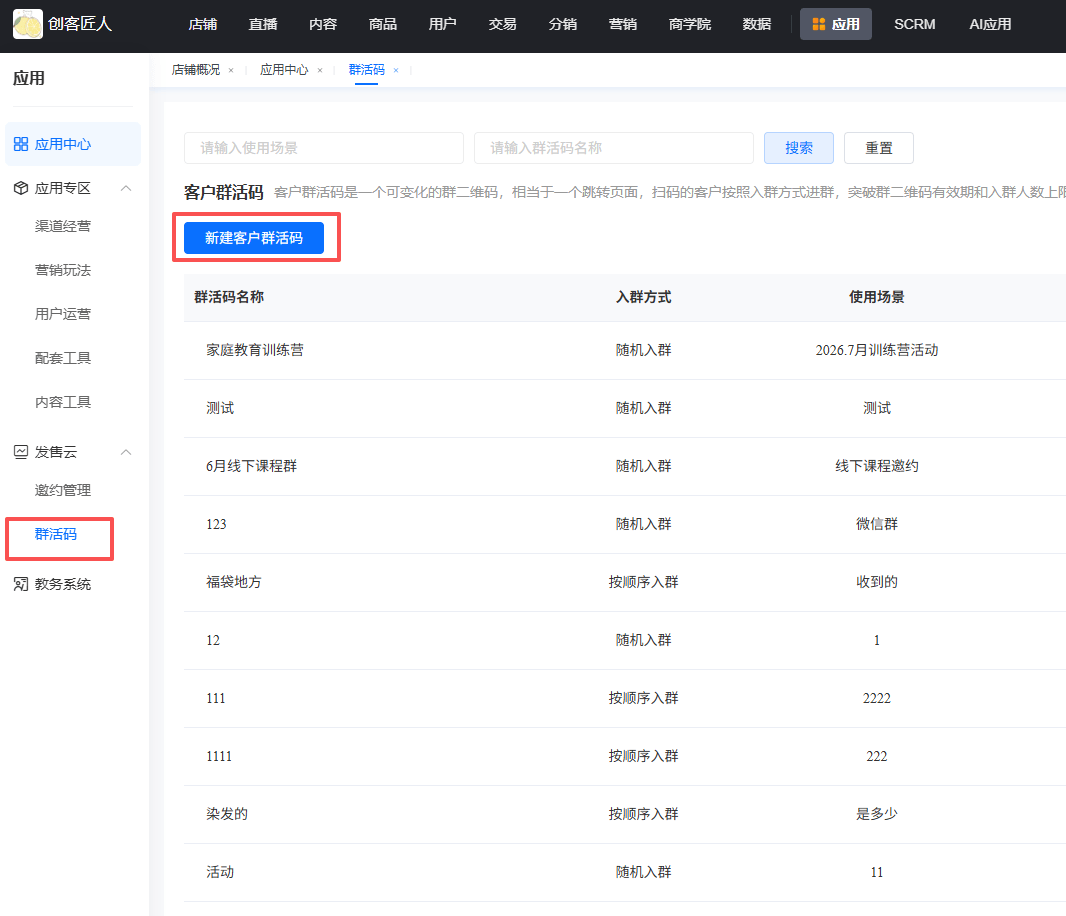Select the 家庭教育训练营 row name

click(x=255, y=350)
